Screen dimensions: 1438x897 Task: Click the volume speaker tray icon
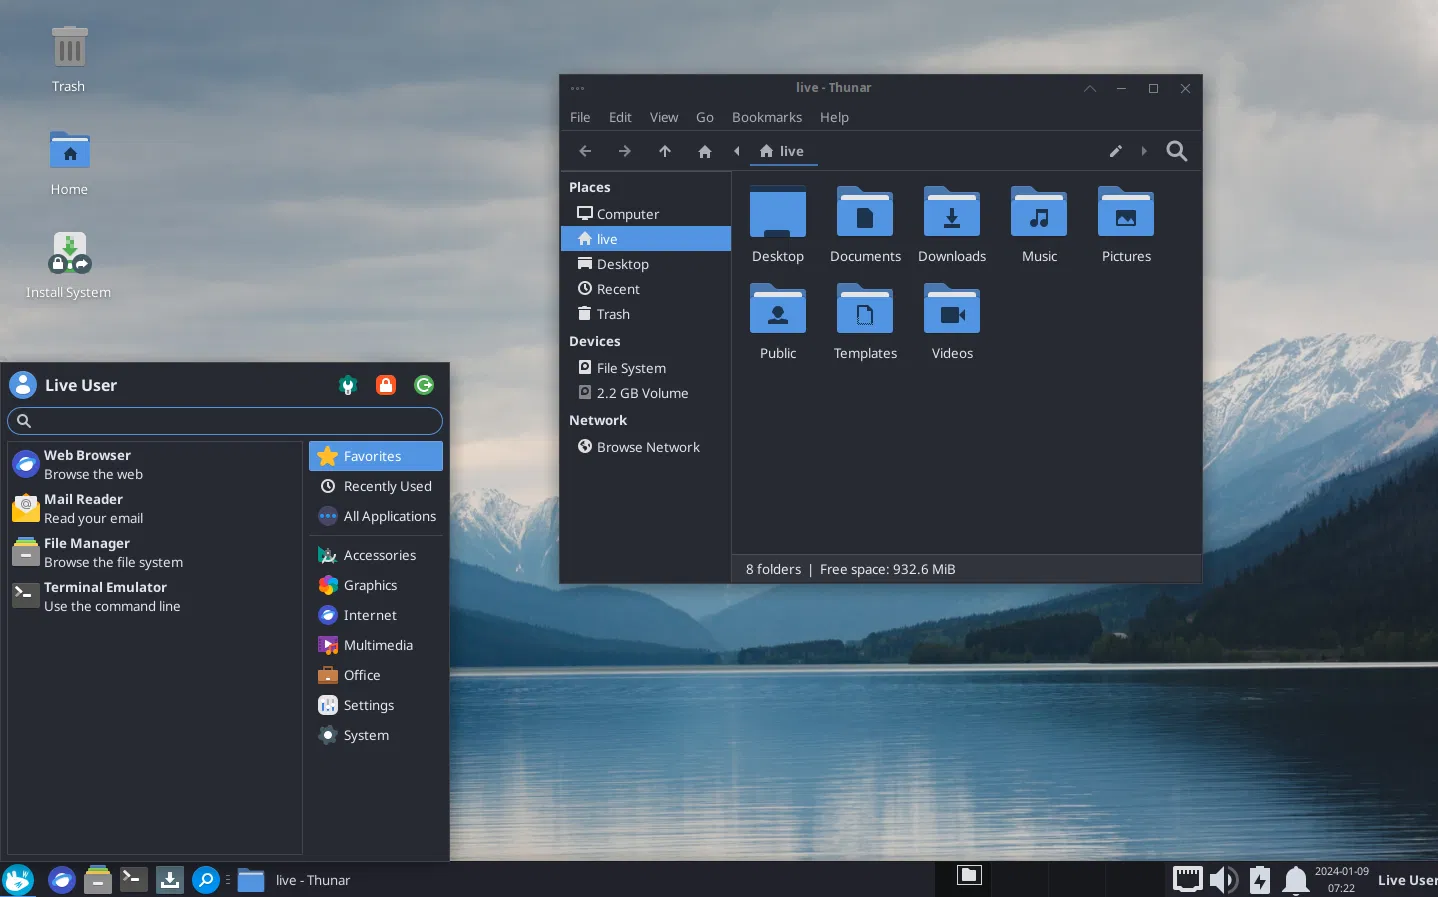click(1222, 880)
